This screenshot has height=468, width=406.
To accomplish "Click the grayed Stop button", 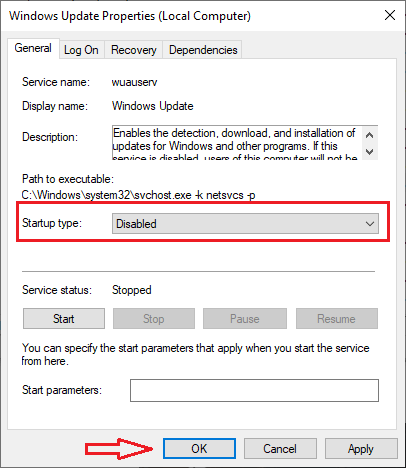I will tap(154, 319).
